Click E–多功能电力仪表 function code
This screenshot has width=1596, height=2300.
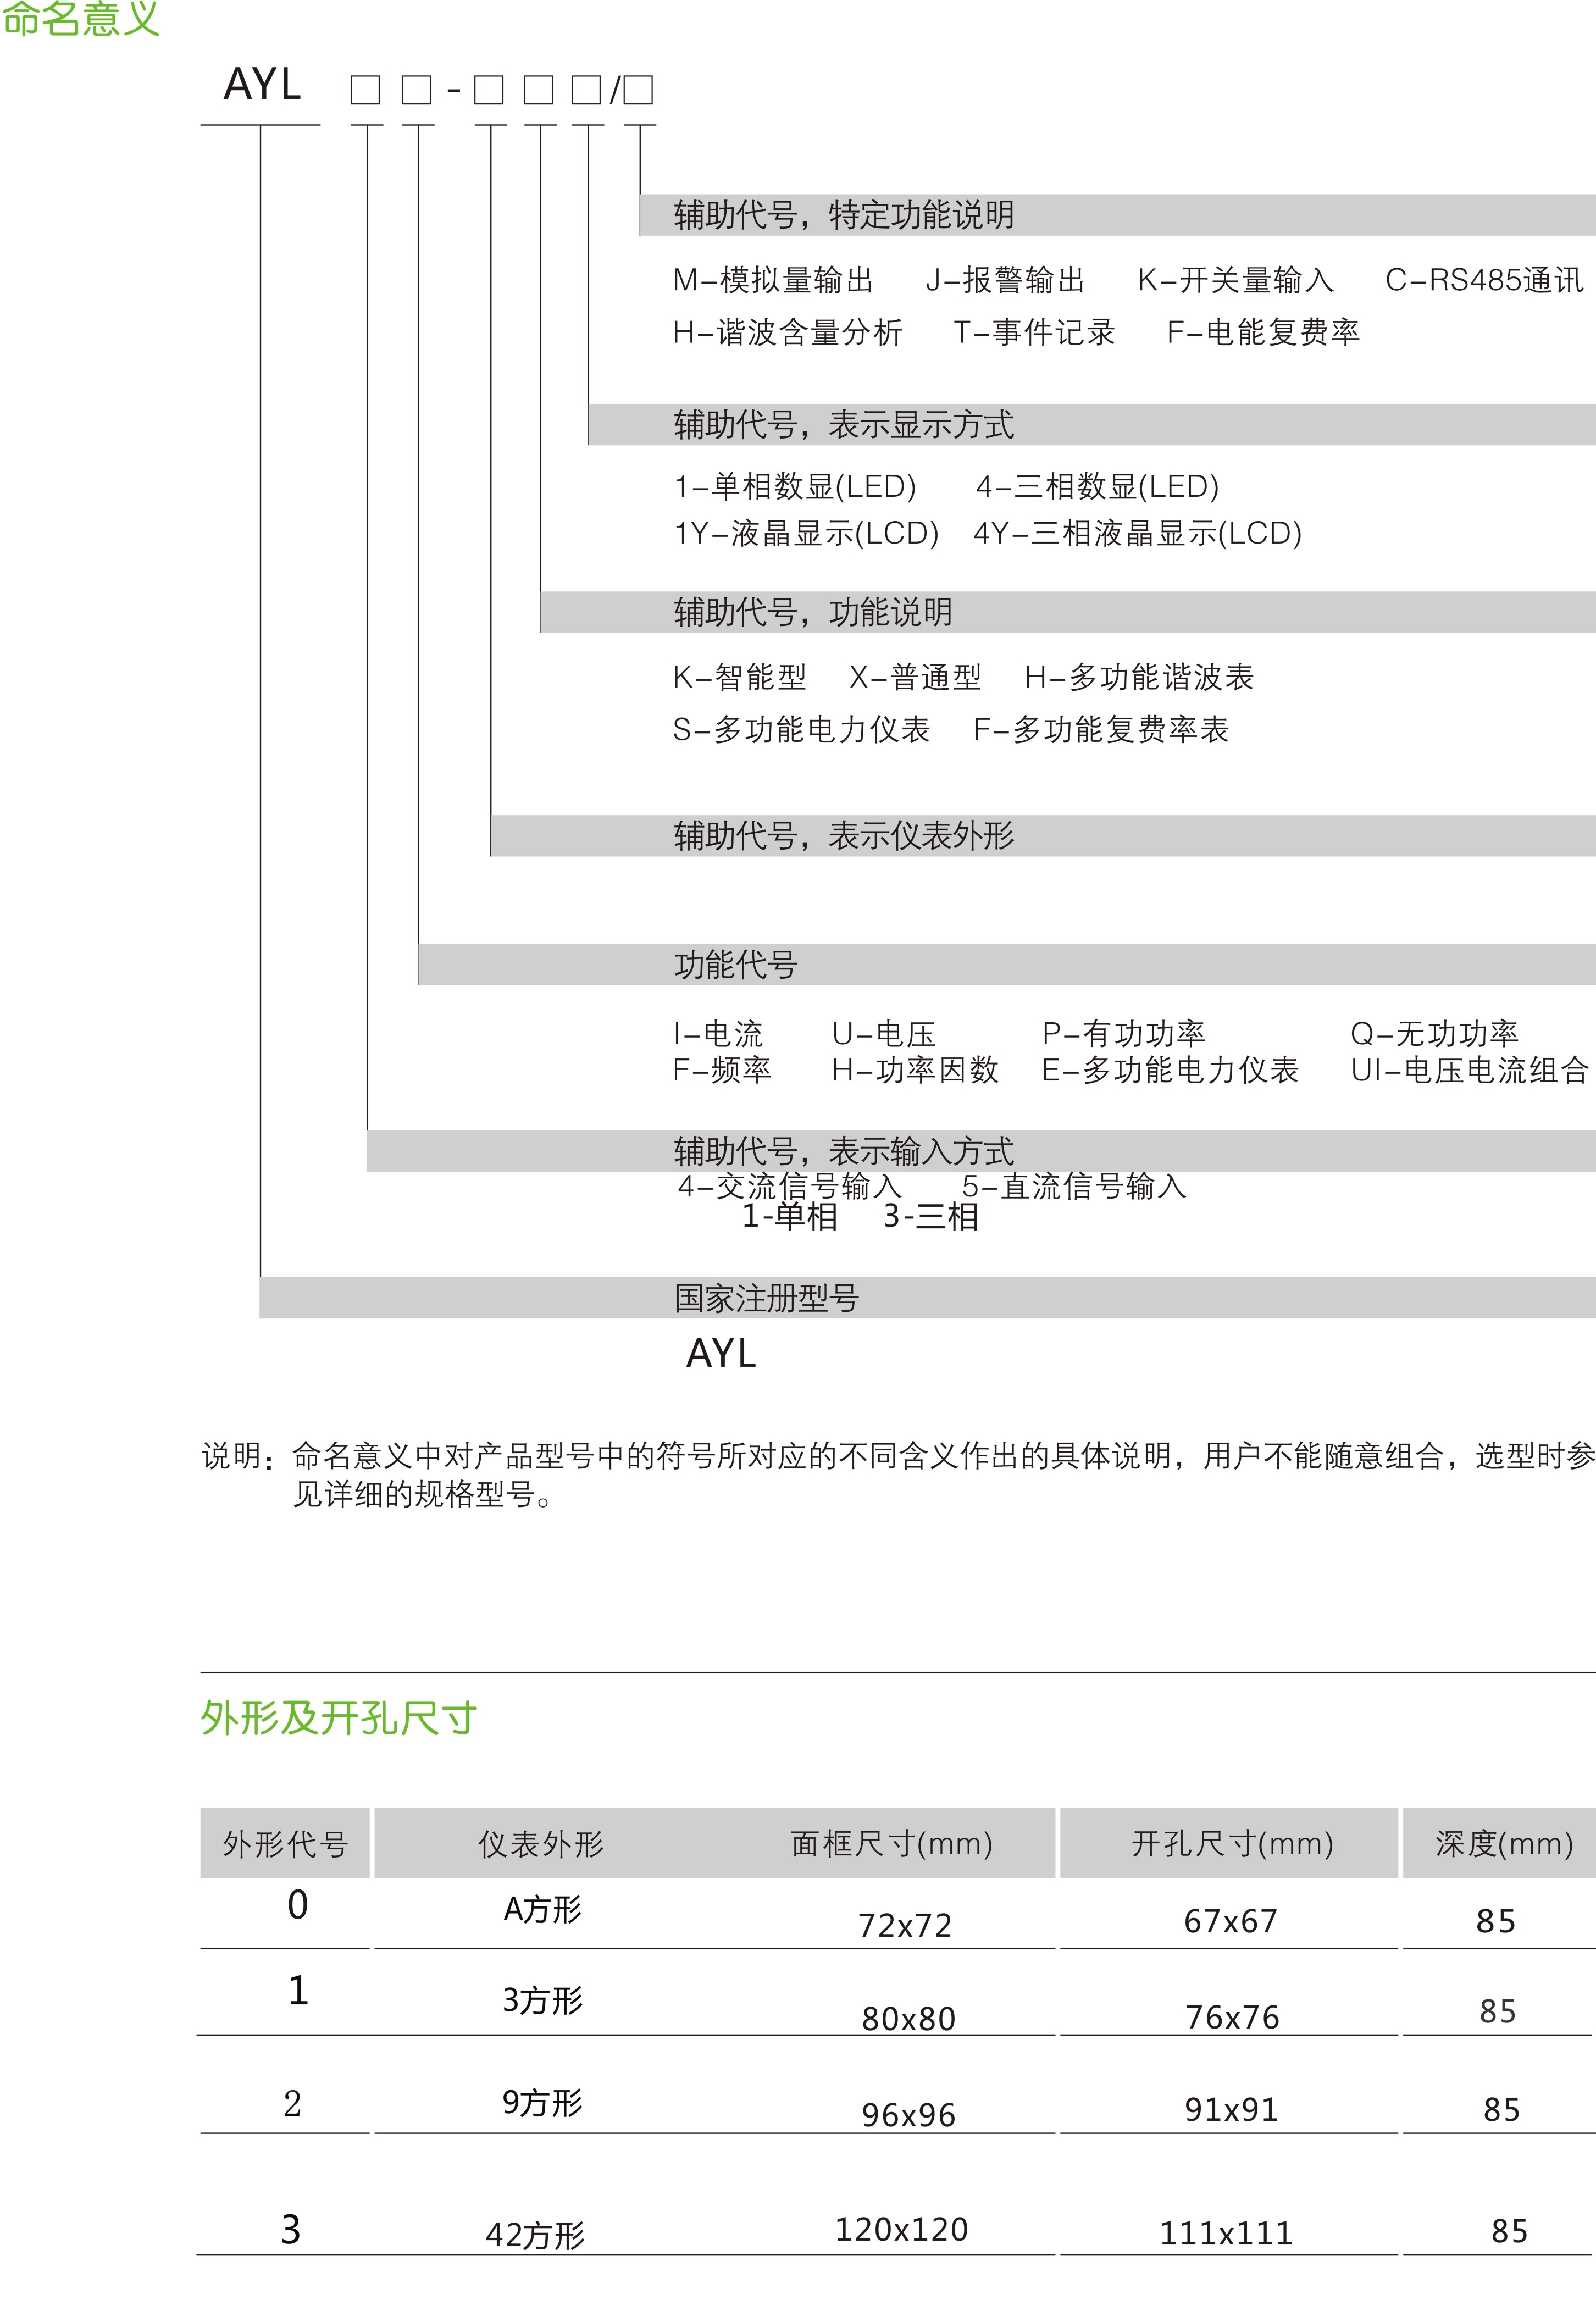point(1170,1071)
